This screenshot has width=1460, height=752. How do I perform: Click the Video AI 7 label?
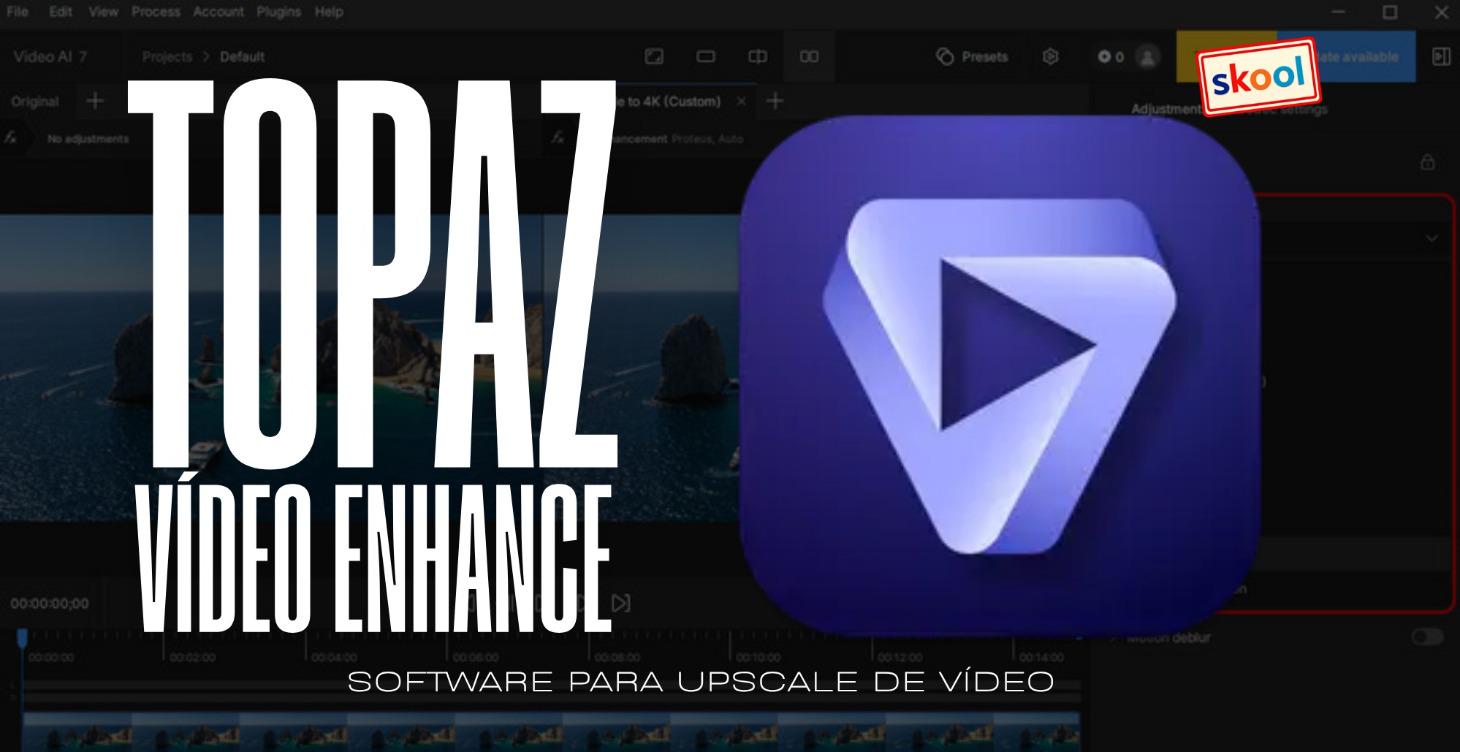click(50, 57)
